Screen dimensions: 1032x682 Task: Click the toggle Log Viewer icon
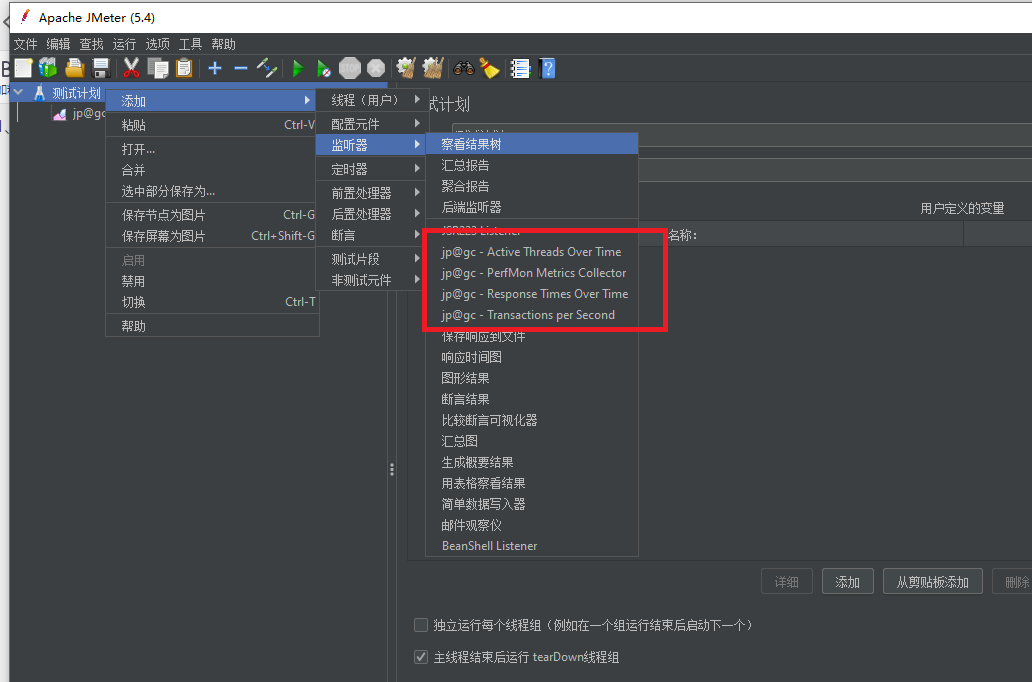click(x=519, y=68)
